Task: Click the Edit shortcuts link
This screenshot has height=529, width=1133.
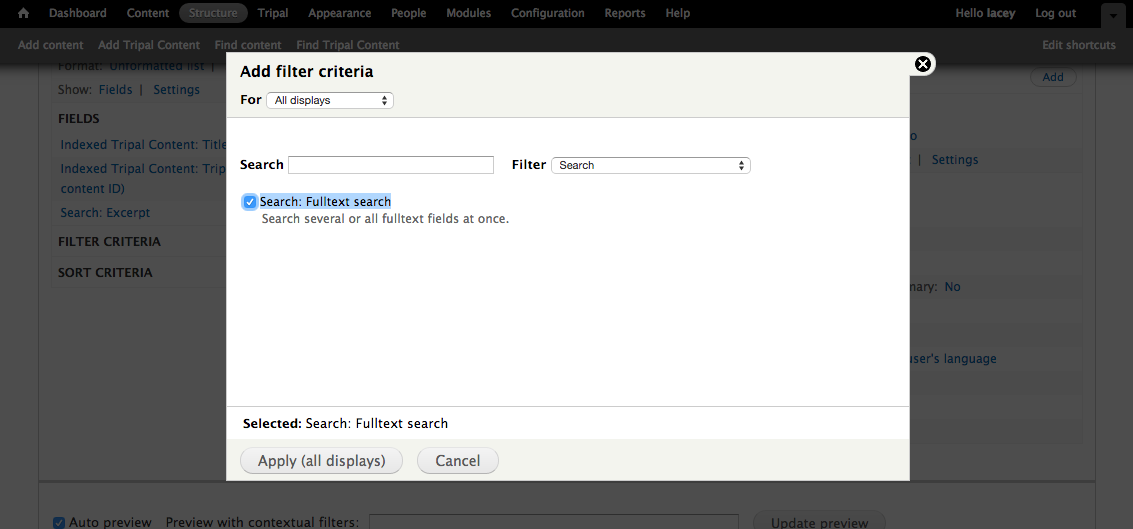Action: pos(1078,45)
